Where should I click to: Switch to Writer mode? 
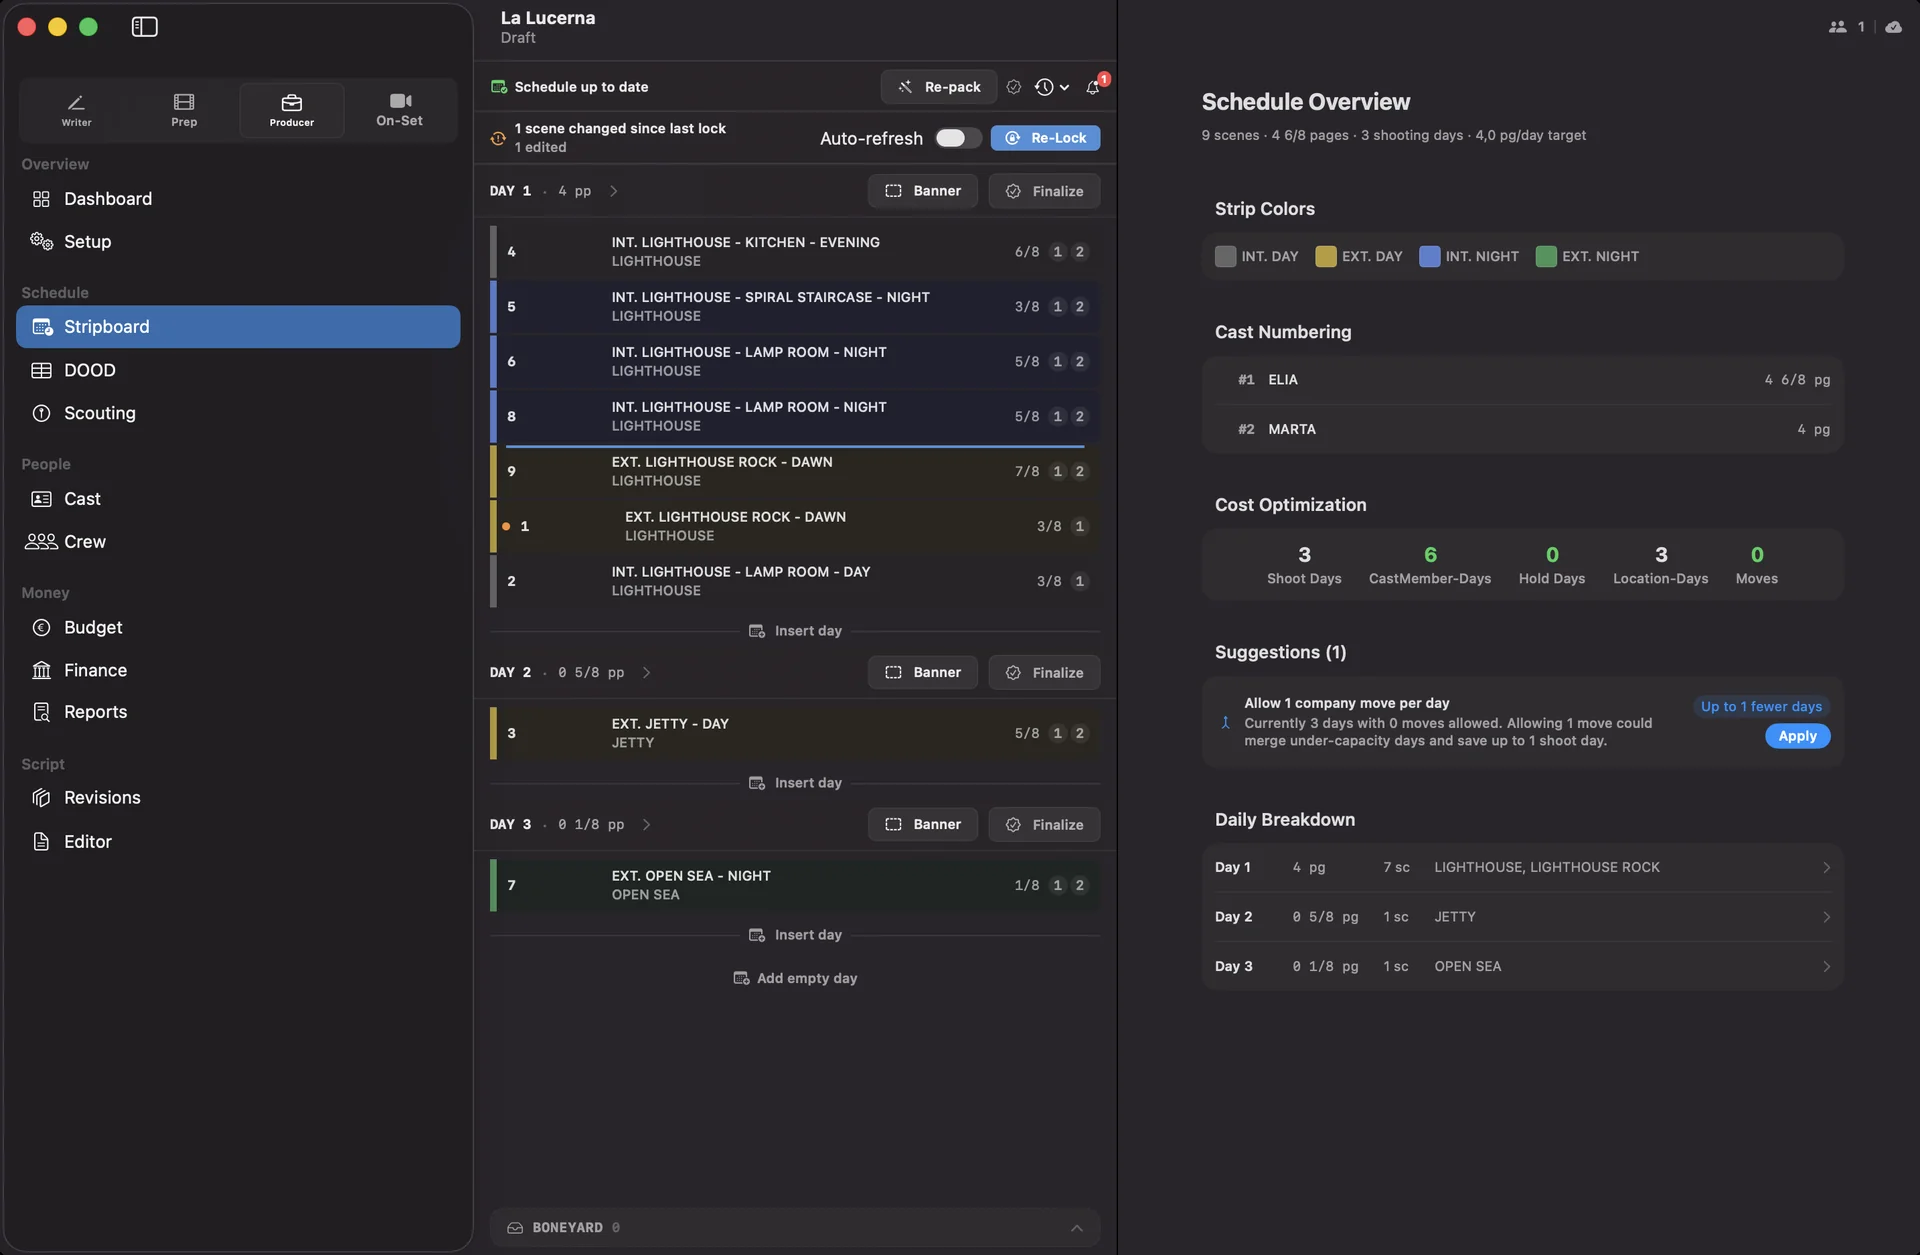[x=76, y=110]
